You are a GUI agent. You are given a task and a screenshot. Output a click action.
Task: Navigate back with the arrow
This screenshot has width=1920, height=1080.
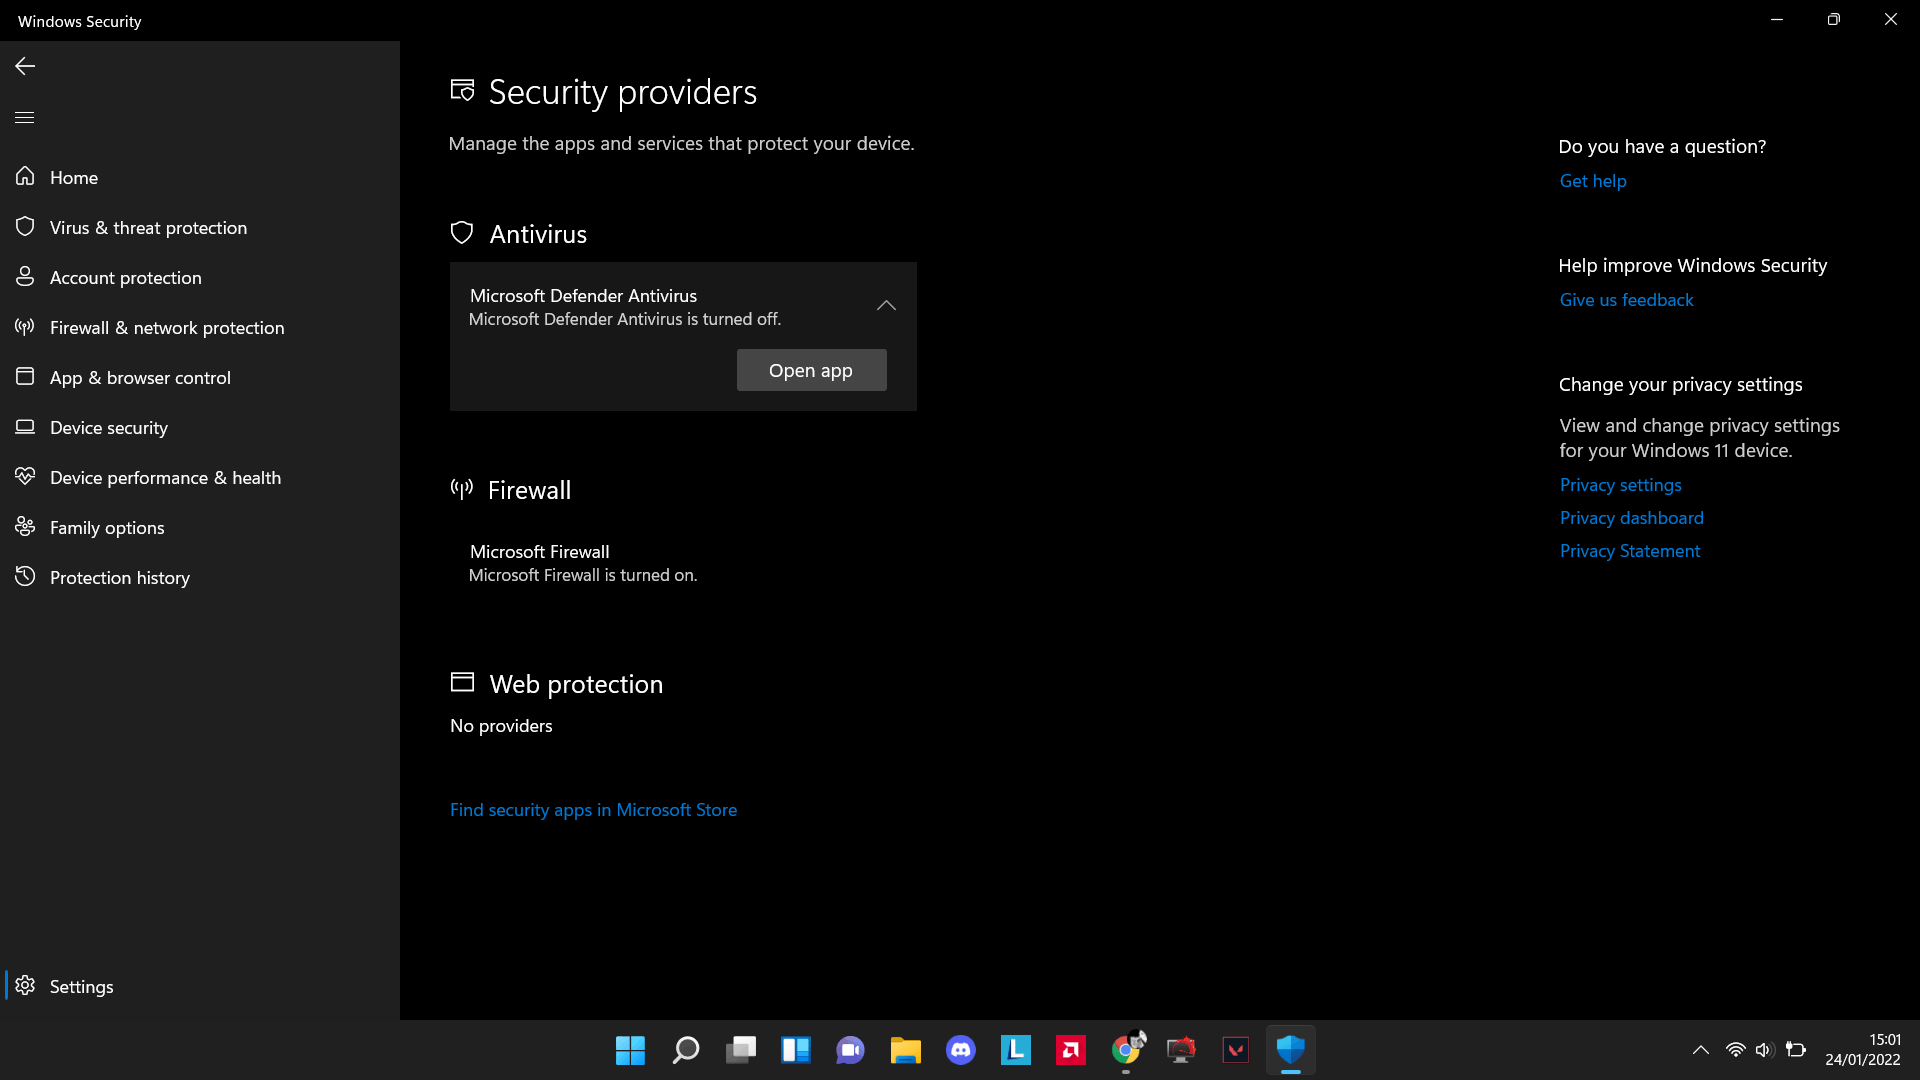point(24,66)
